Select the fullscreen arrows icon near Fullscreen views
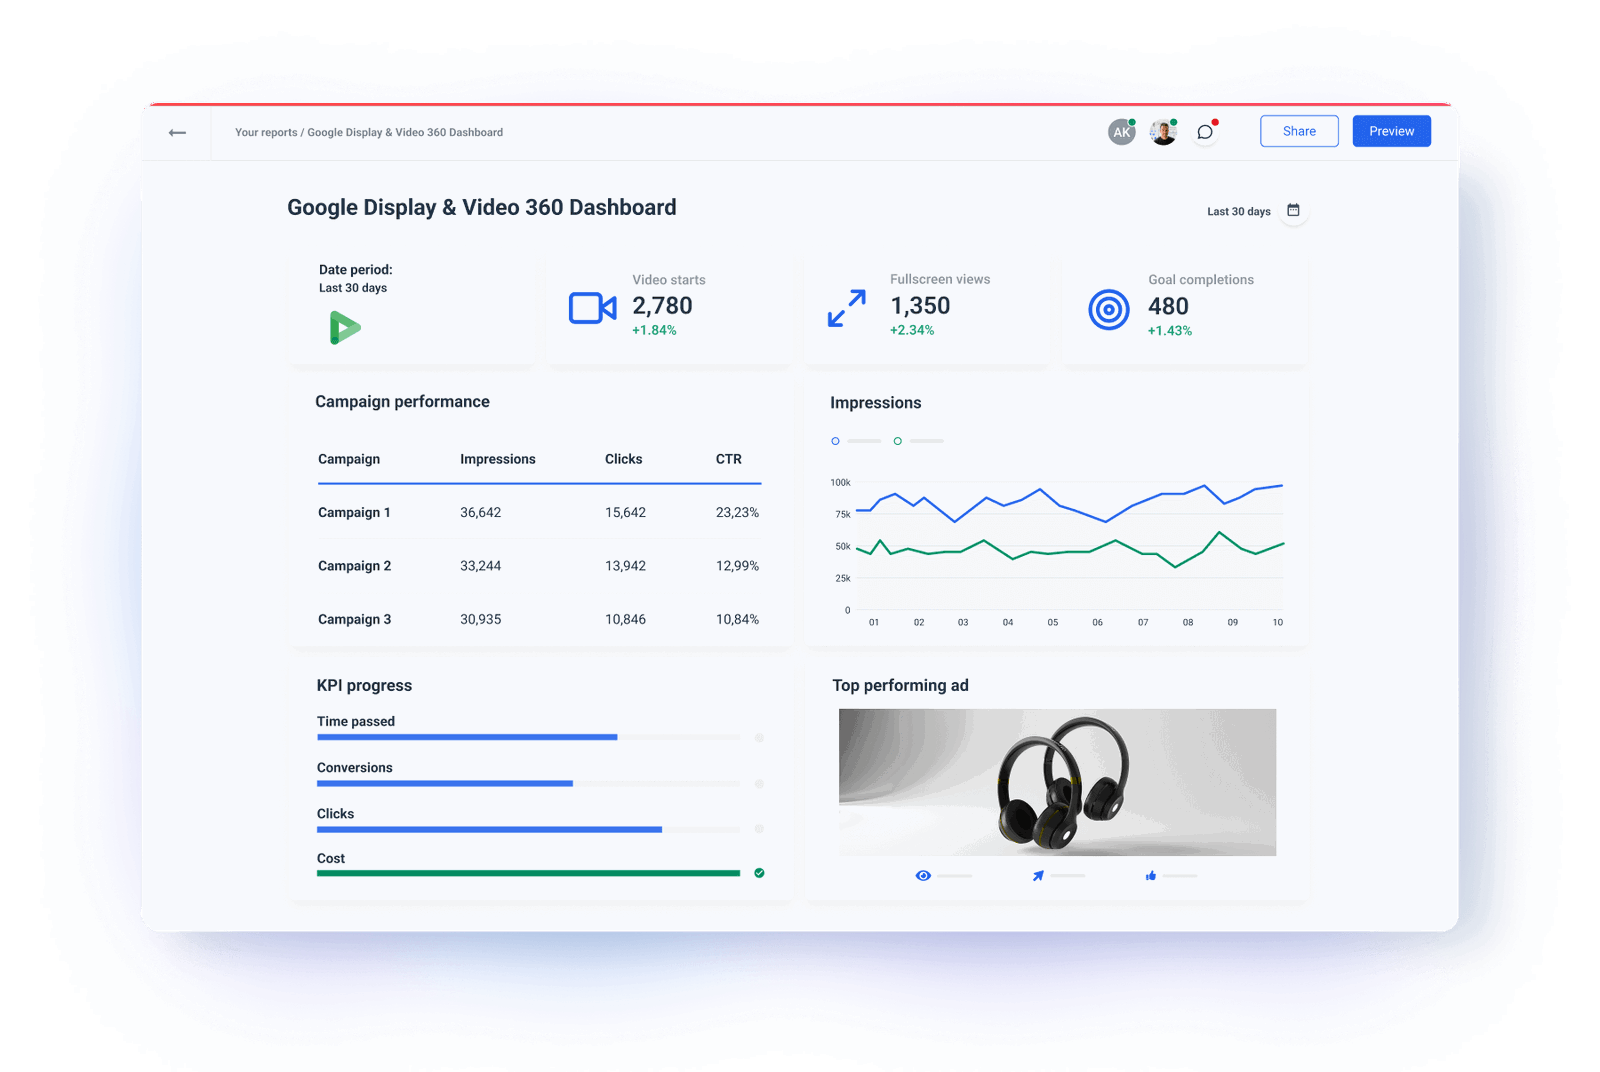 (x=847, y=308)
